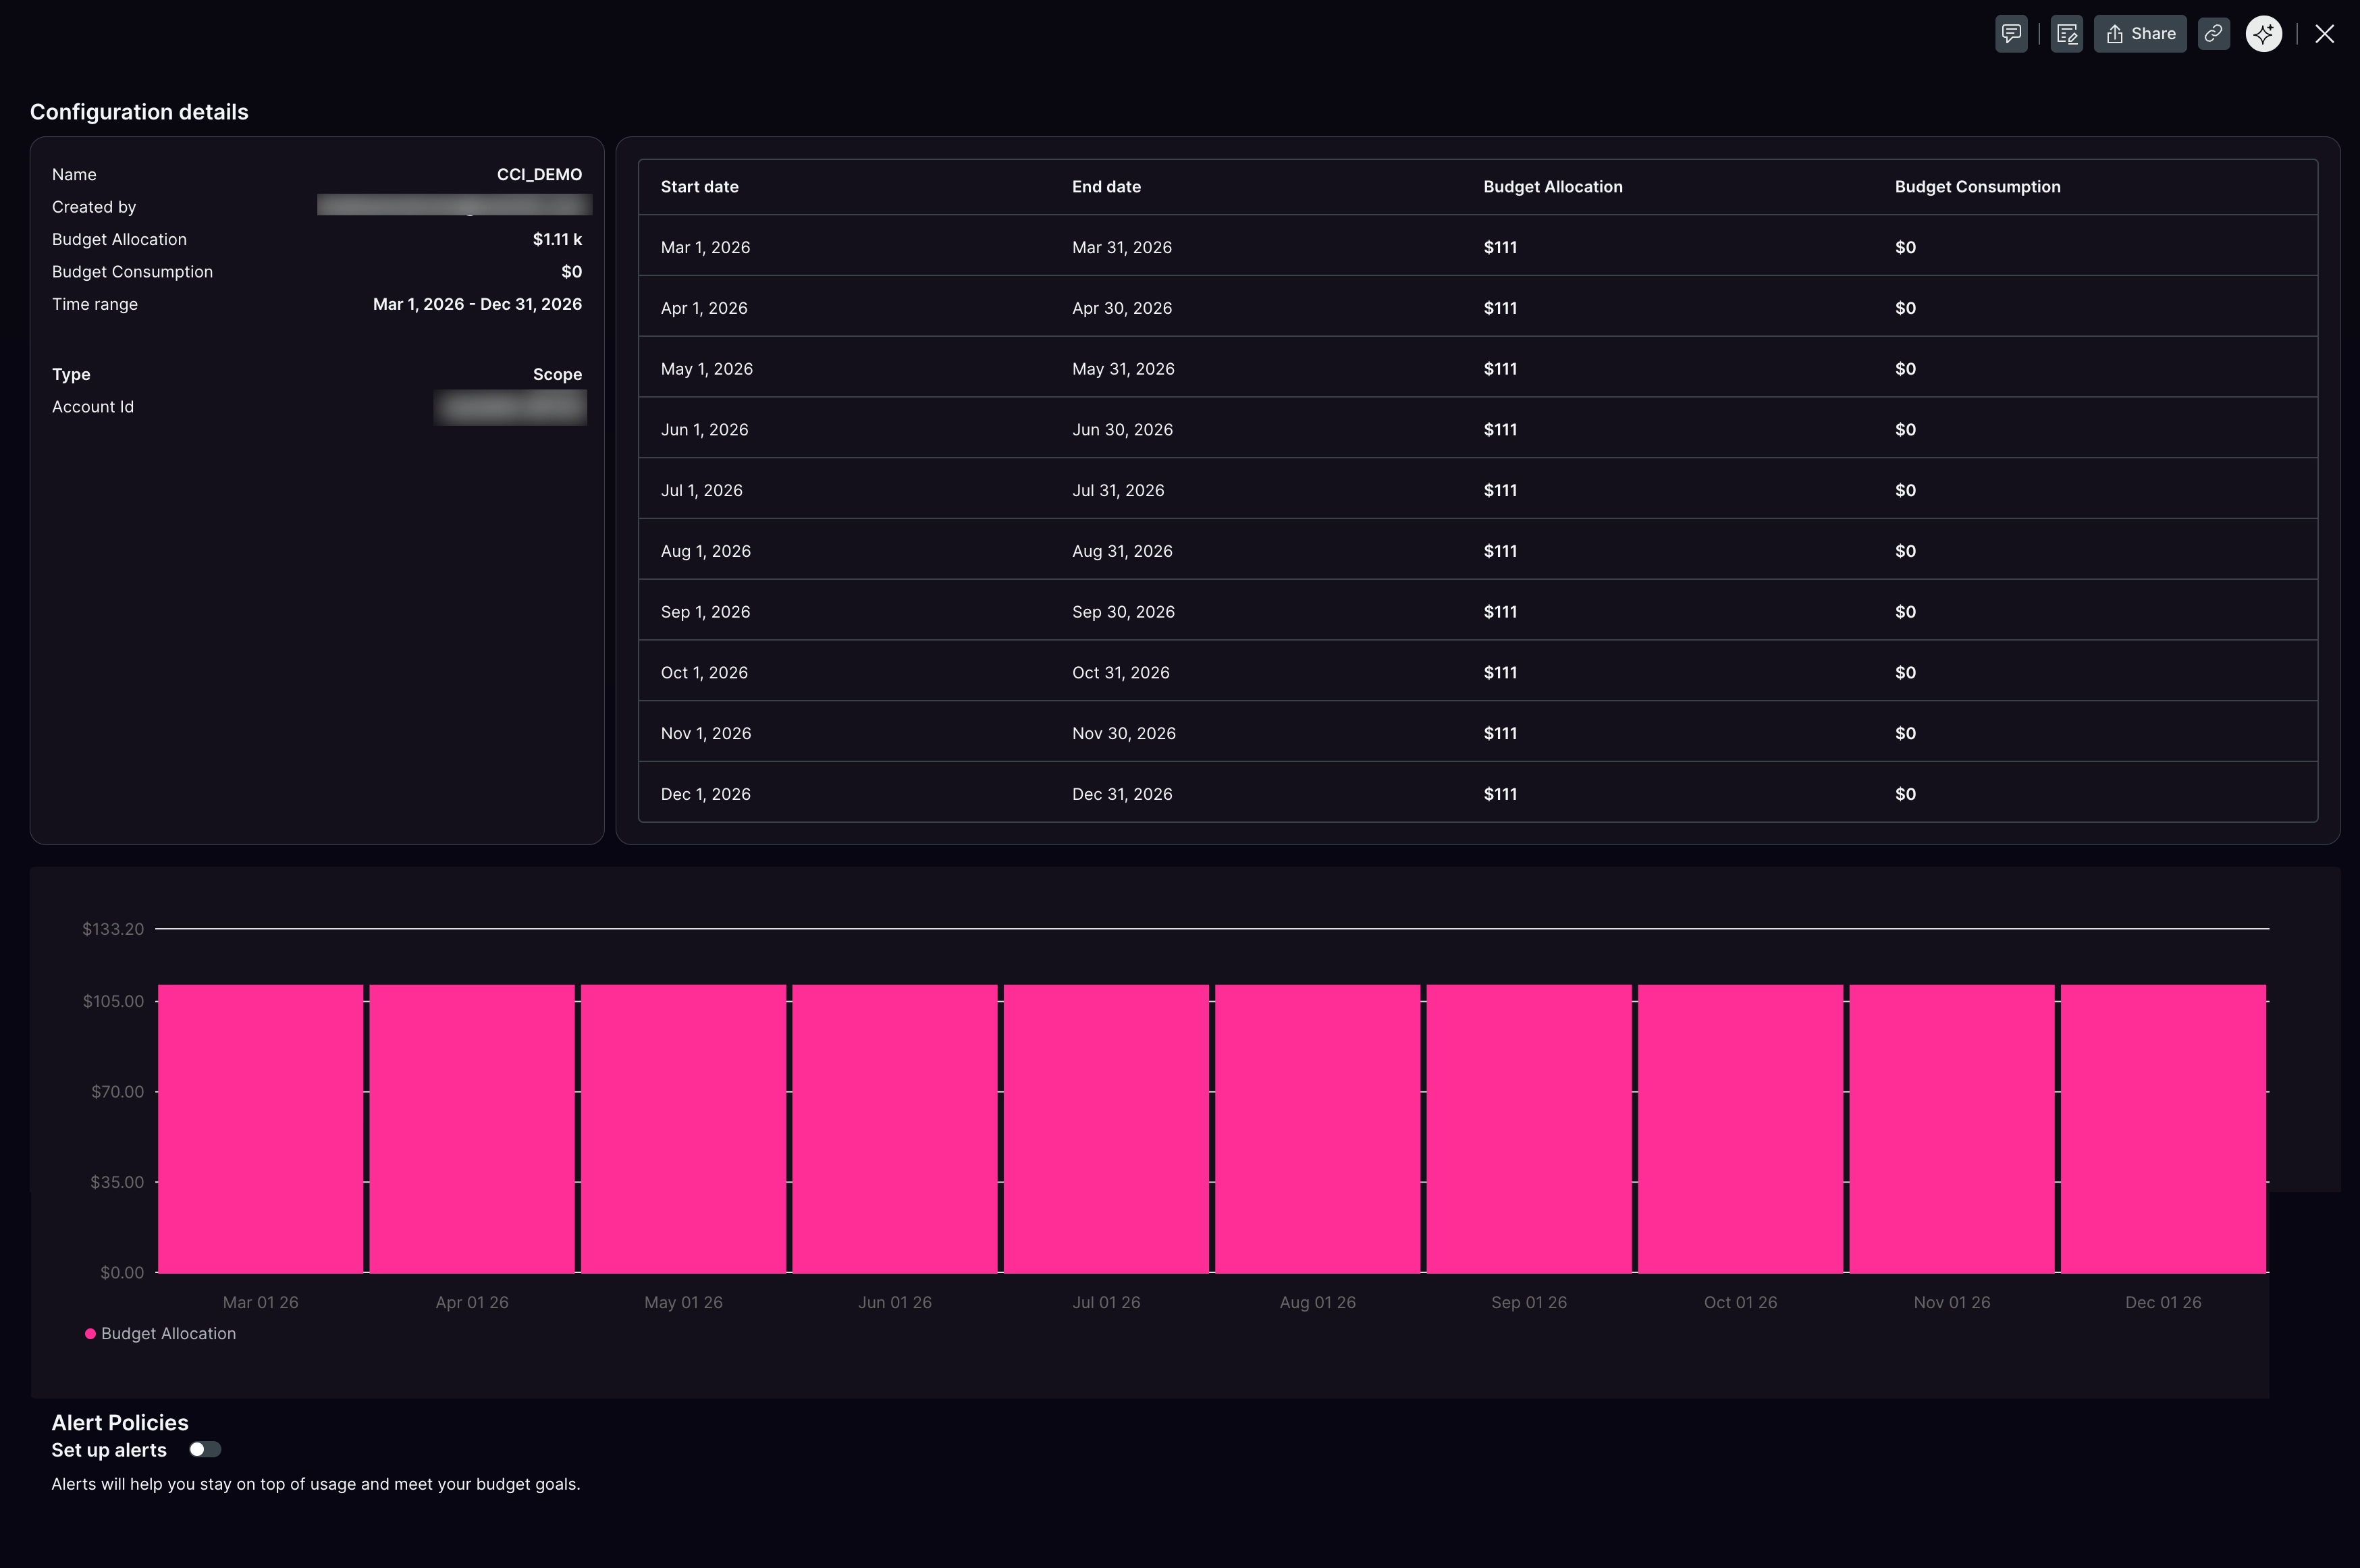
Task: Click the Start date column header
Action: point(700,187)
